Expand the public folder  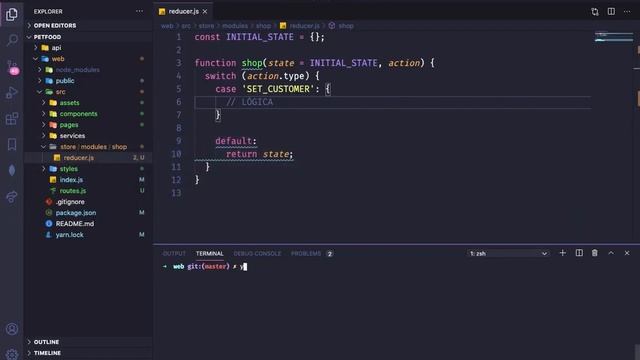[65, 81]
